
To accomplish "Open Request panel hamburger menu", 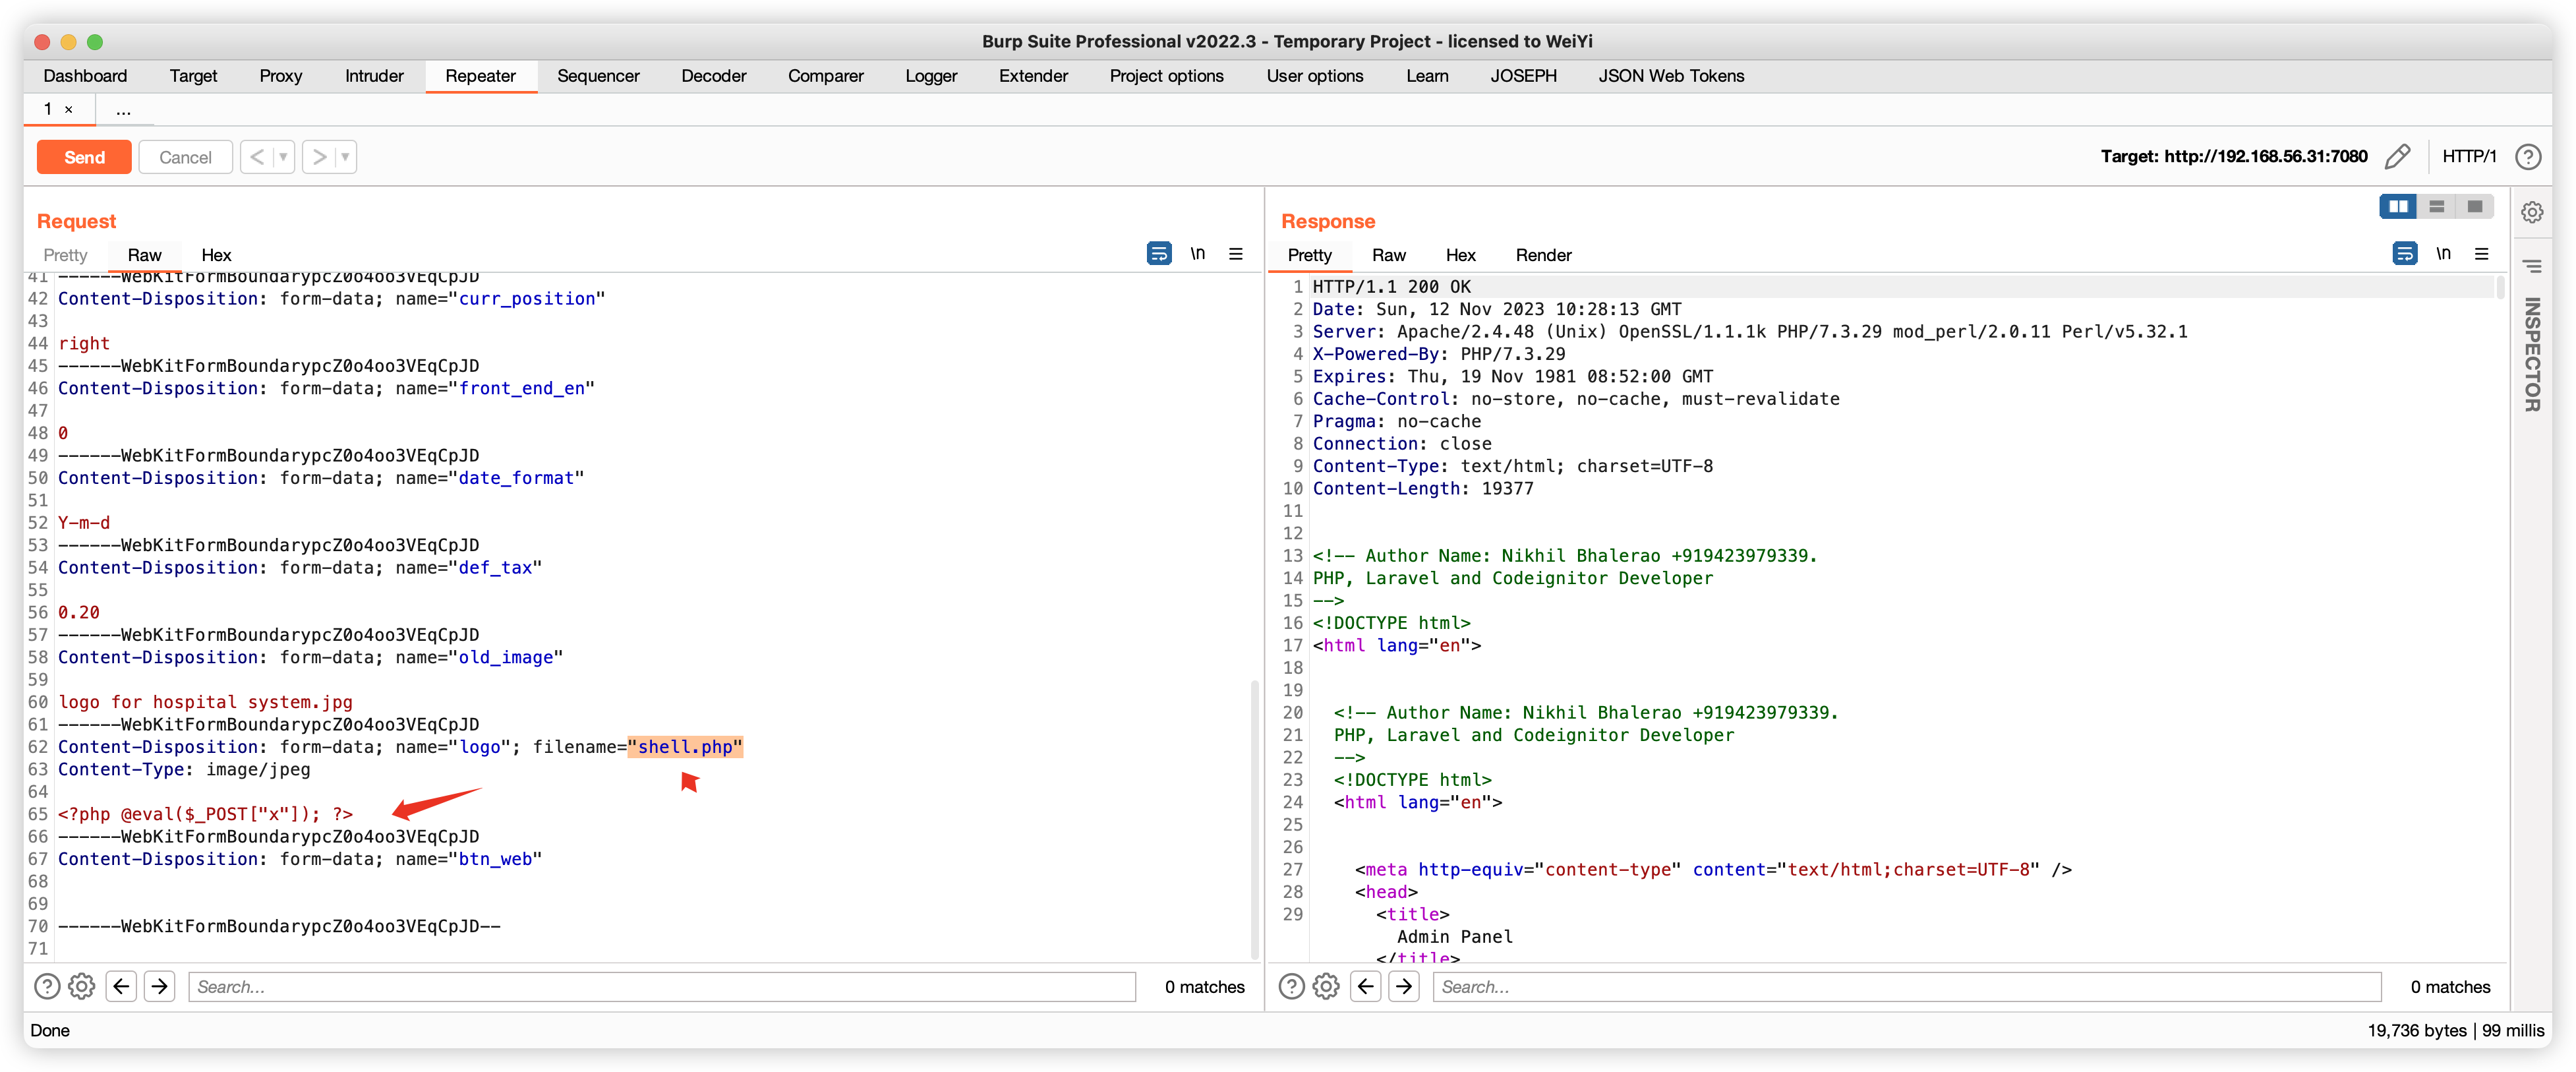I will pos(1236,254).
